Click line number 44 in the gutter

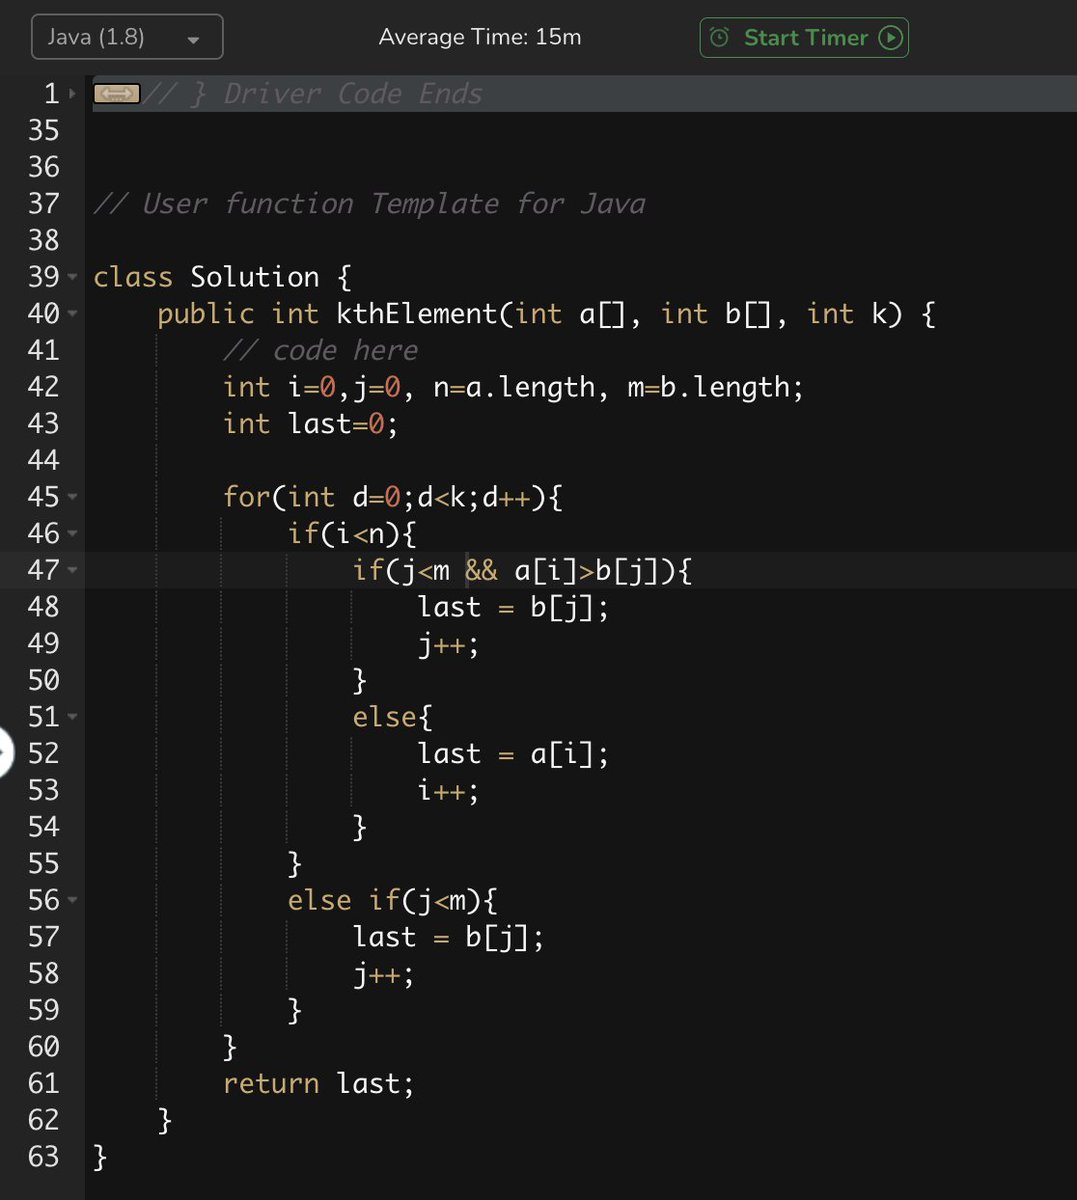[44, 460]
